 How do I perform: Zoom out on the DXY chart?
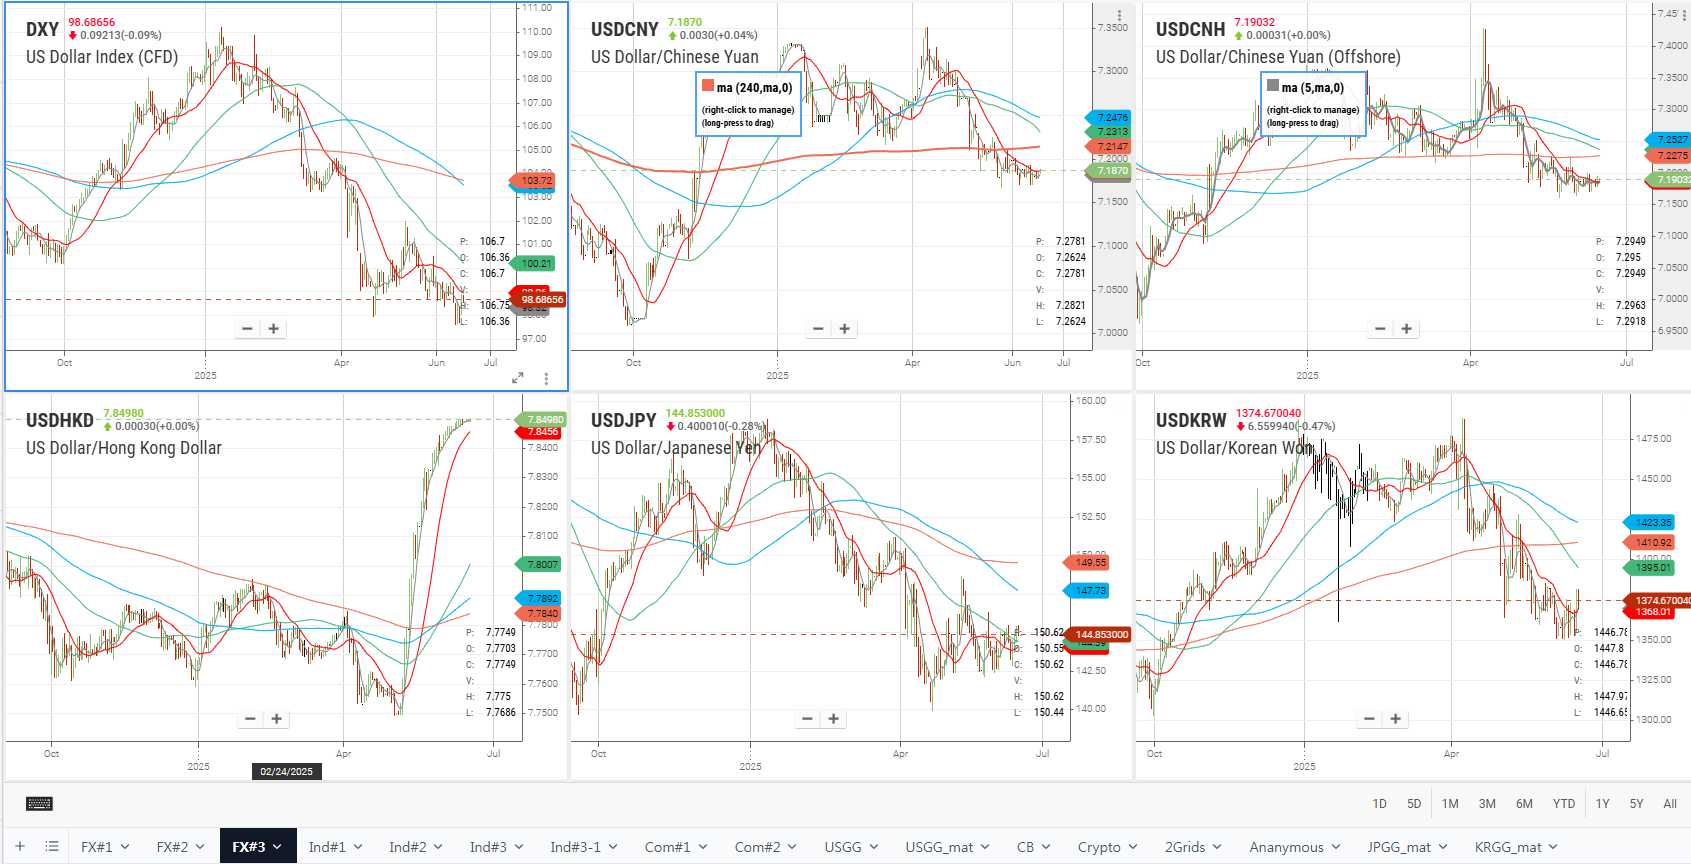248,329
